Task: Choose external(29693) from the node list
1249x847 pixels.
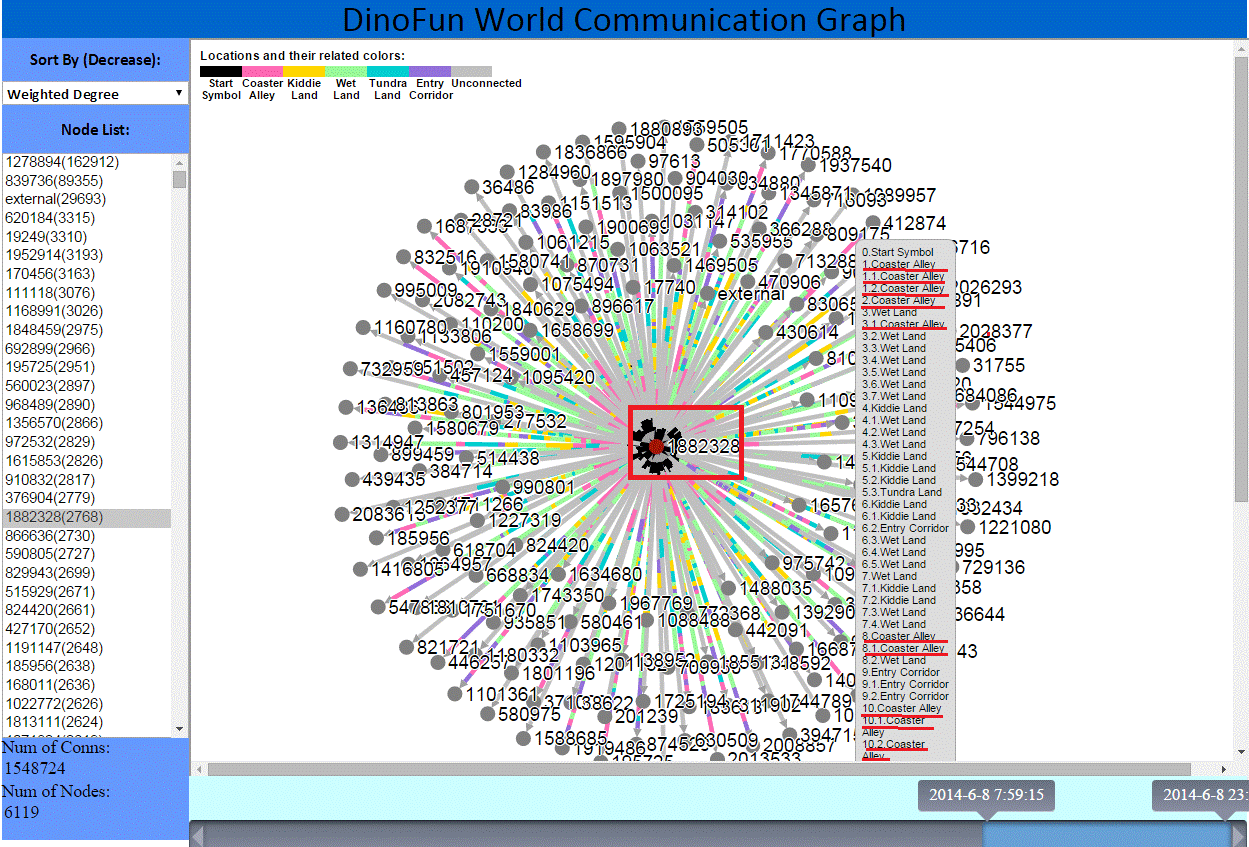Action: [x=56, y=199]
